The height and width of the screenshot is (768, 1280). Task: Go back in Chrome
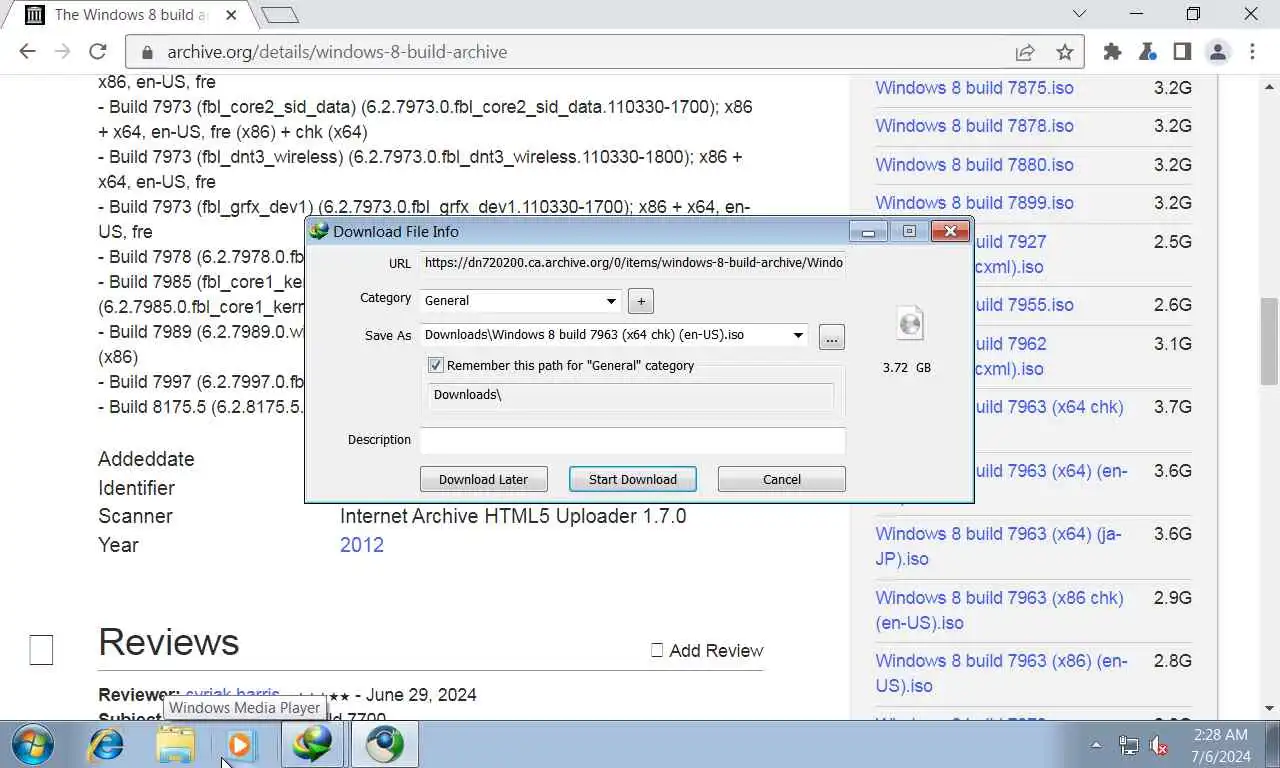coord(27,52)
